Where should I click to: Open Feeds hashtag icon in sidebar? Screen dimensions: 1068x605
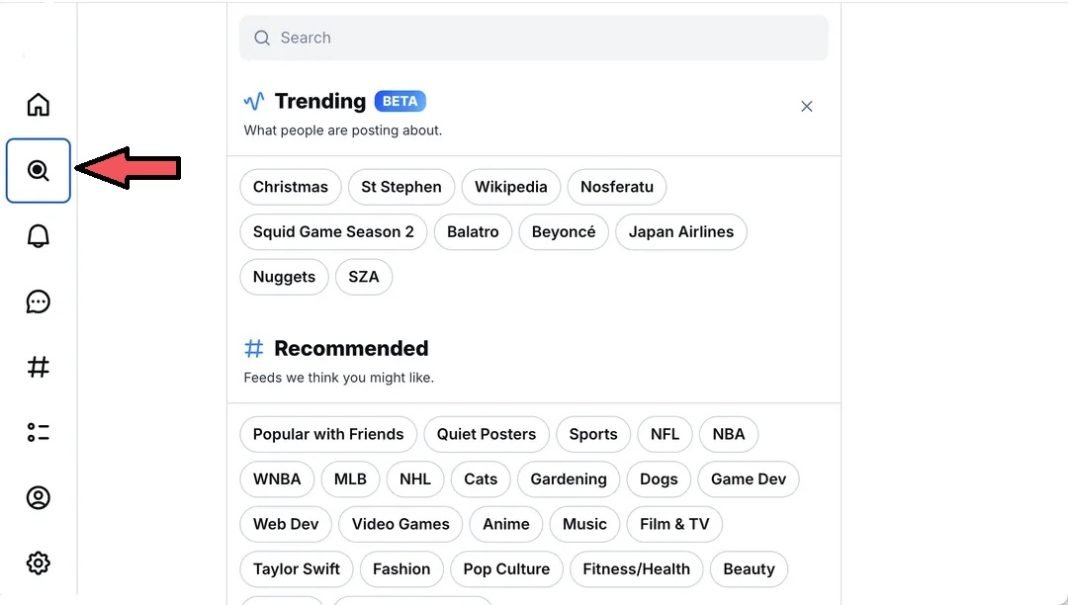[38, 367]
